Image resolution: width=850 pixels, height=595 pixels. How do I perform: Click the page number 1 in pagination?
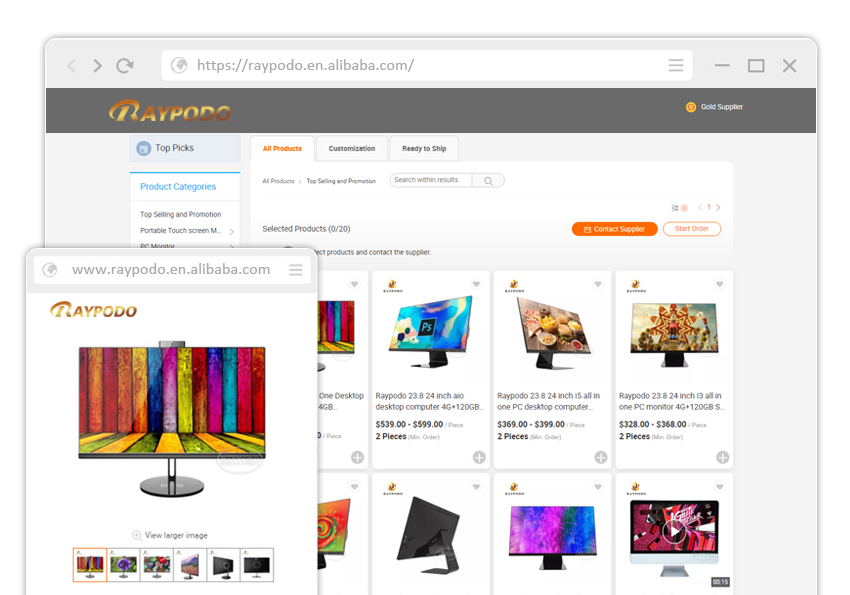point(709,207)
